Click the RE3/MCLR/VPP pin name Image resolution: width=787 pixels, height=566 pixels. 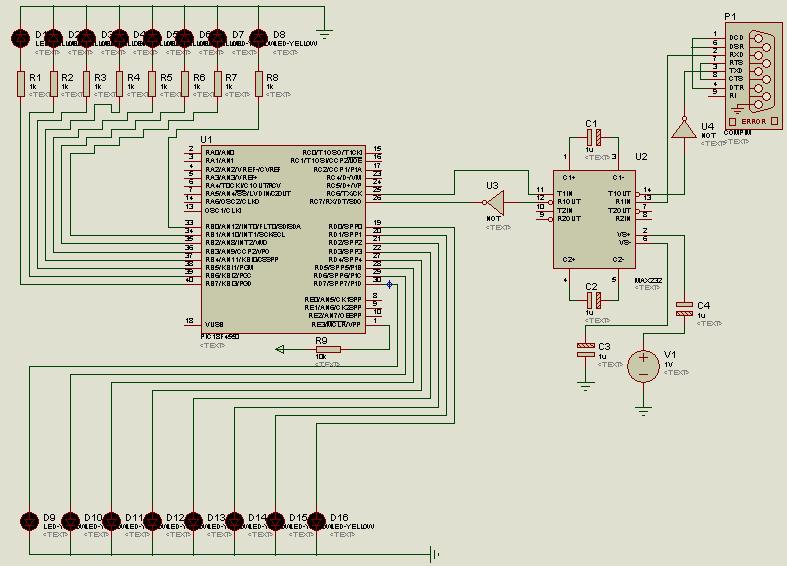pos(336,325)
